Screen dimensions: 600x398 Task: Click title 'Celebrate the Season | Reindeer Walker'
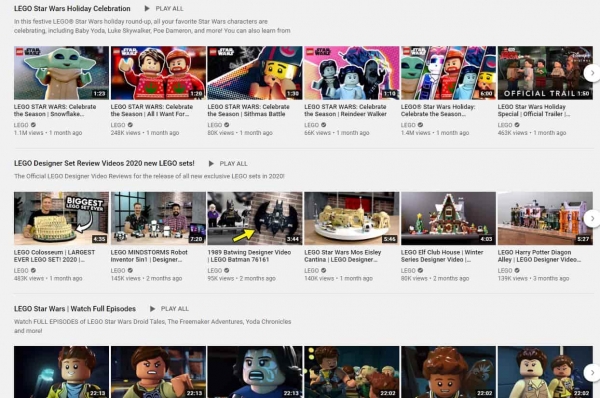pyautogui.click(x=346, y=110)
